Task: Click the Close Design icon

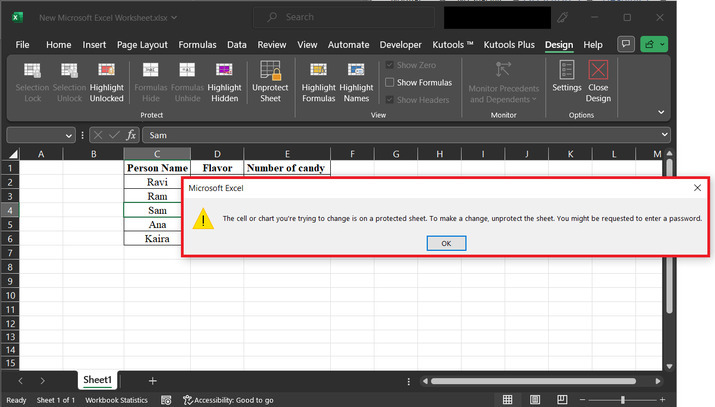Action: click(x=598, y=70)
